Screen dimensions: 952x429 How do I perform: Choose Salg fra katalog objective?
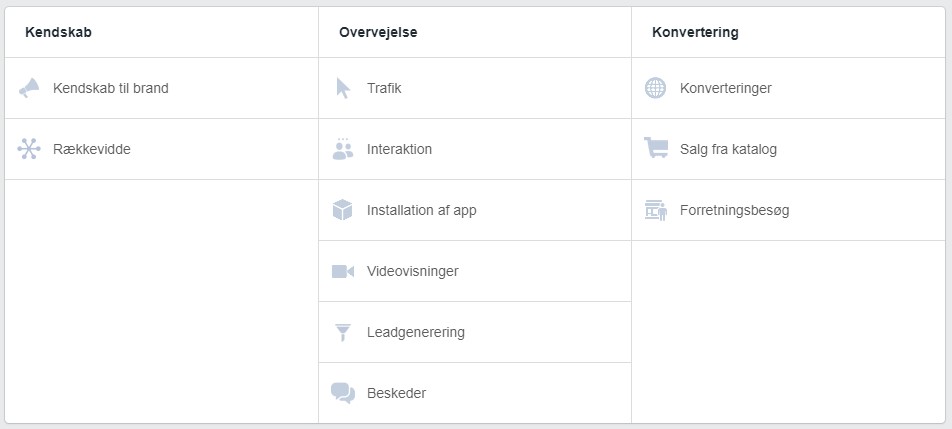[x=788, y=149]
